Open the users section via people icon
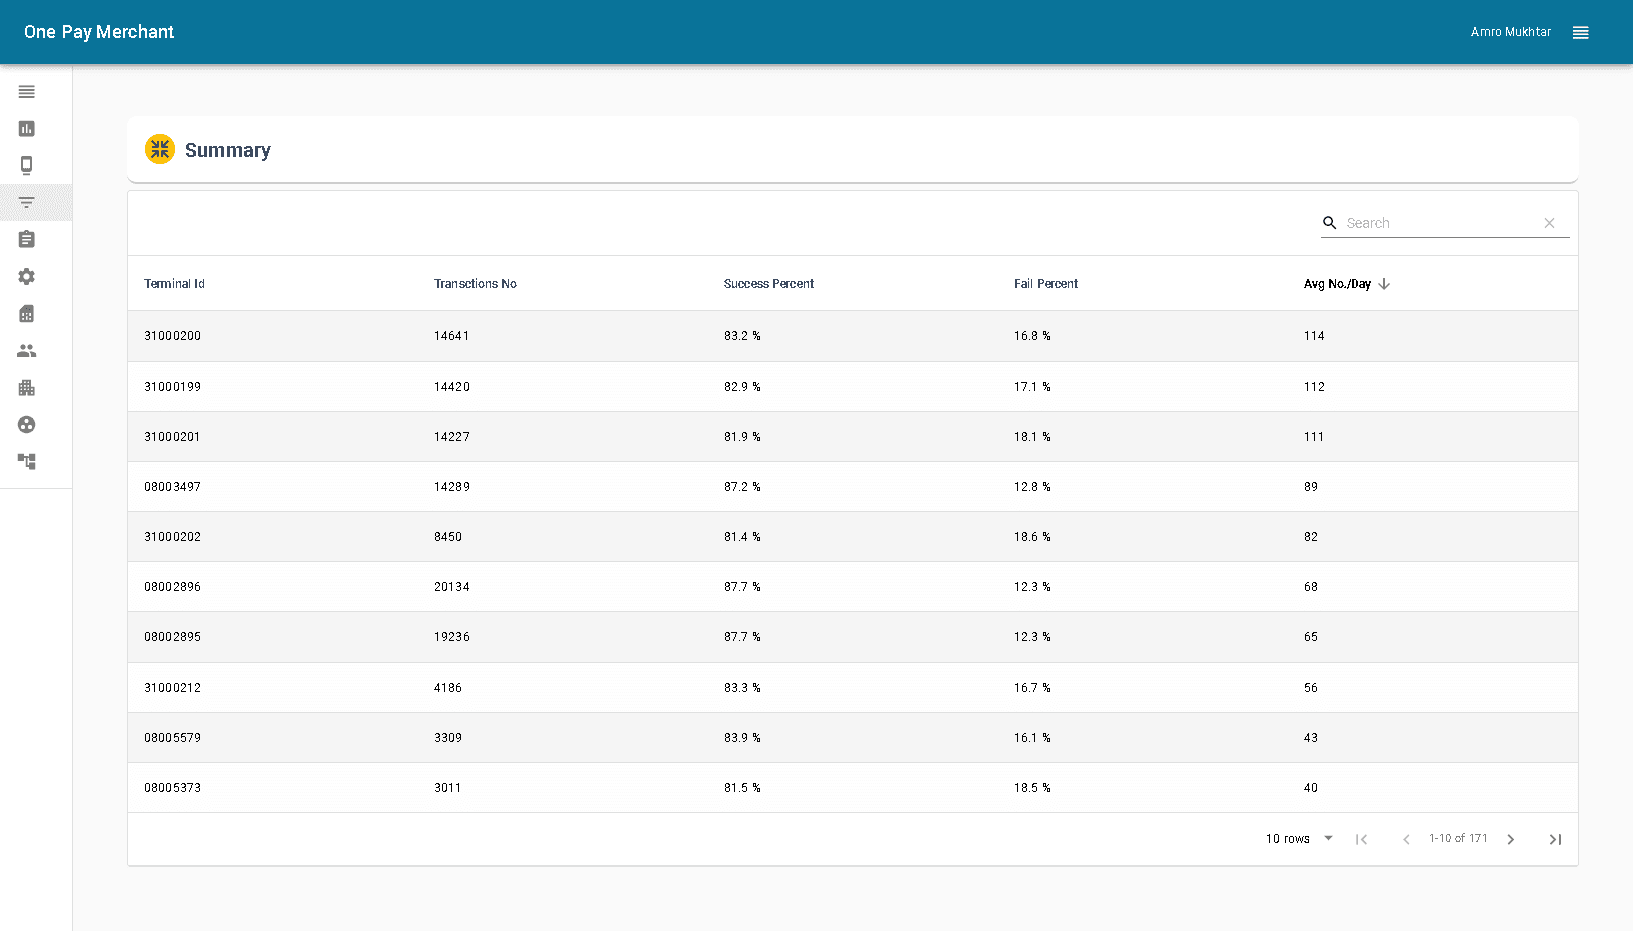This screenshot has height=931, width=1633. click(x=26, y=350)
